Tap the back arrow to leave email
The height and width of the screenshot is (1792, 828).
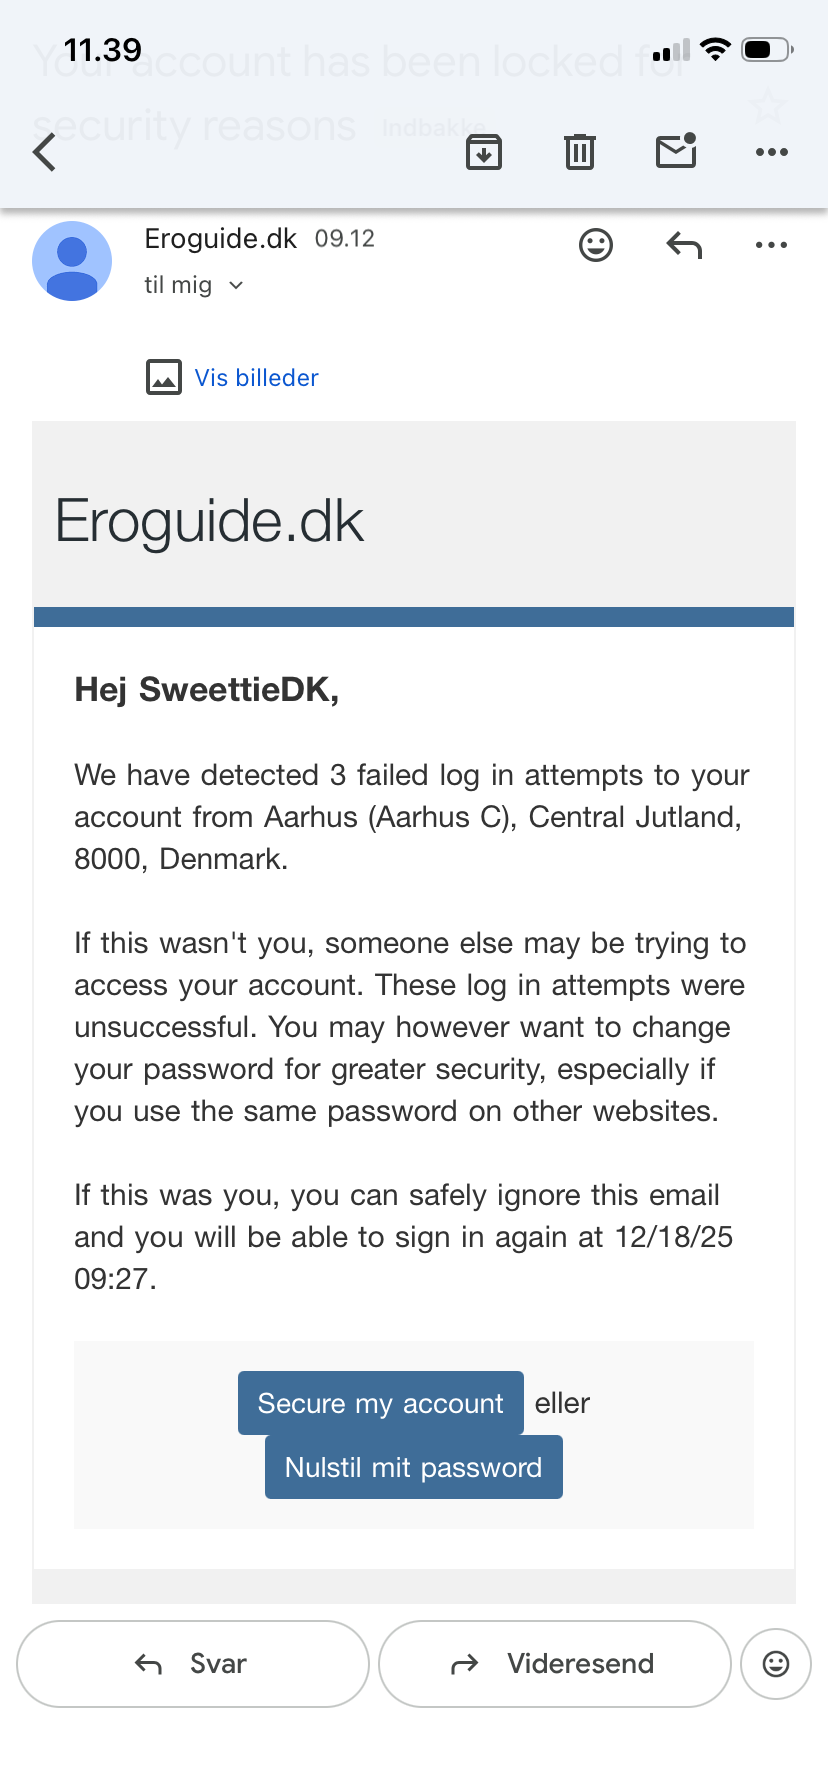(x=45, y=153)
